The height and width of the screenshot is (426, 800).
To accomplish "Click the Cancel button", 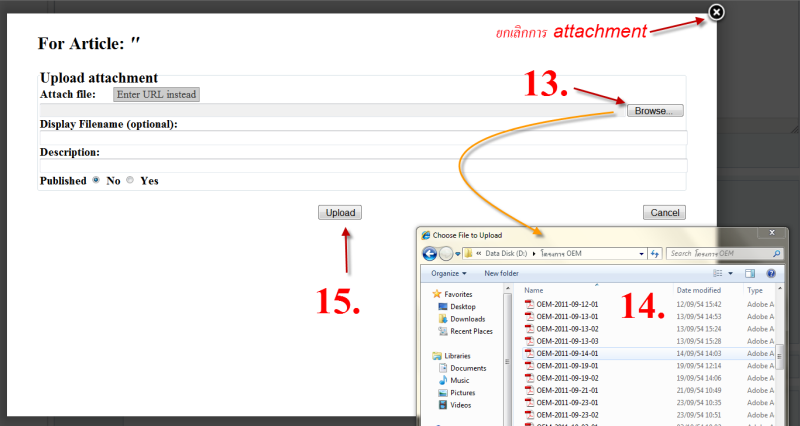I will (x=664, y=213).
